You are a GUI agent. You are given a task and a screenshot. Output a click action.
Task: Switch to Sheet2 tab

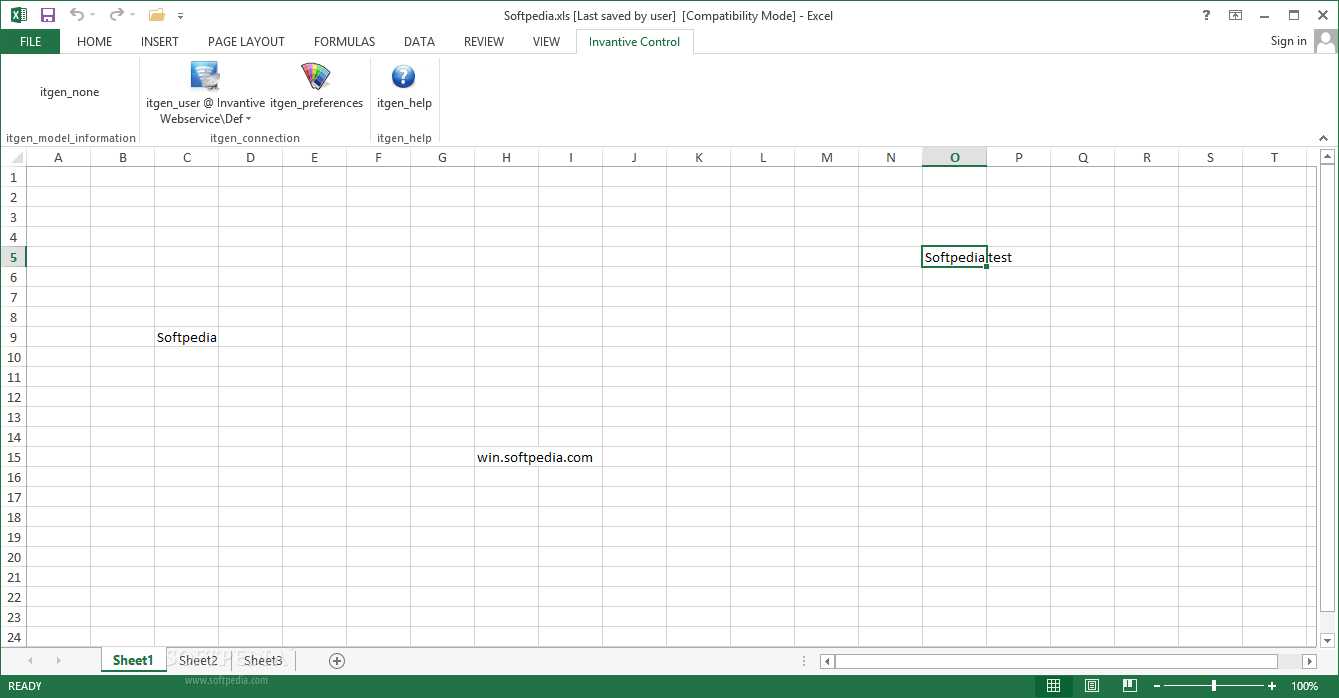click(198, 660)
